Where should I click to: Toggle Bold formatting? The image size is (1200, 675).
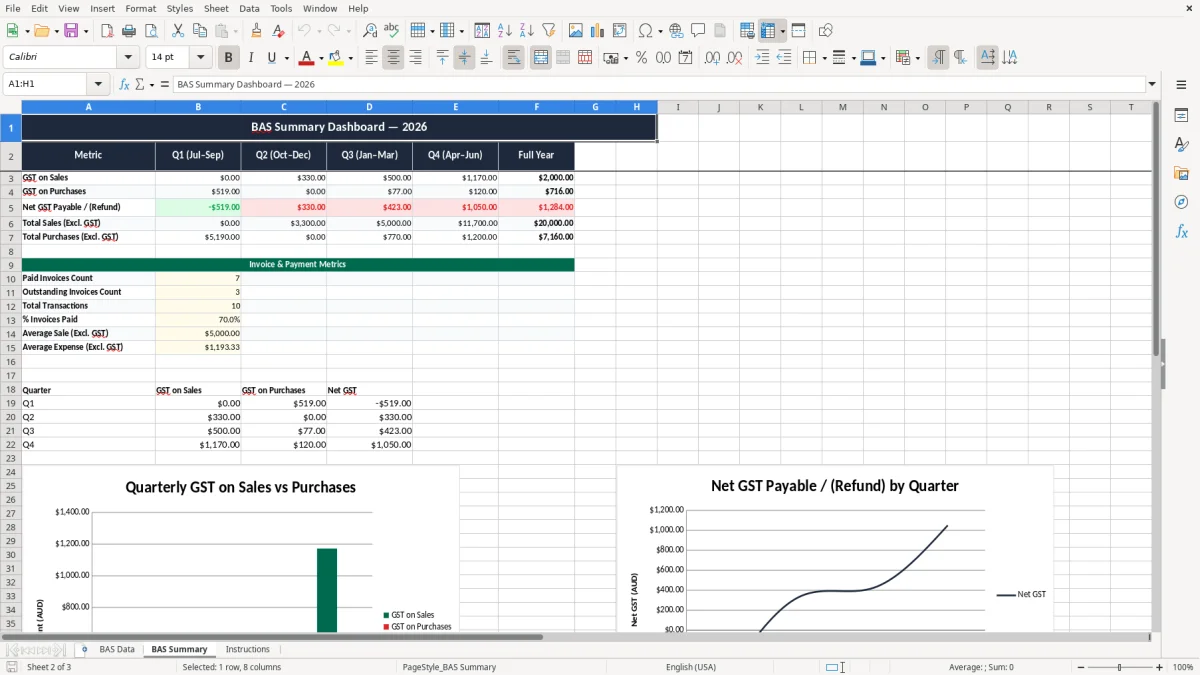[229, 58]
